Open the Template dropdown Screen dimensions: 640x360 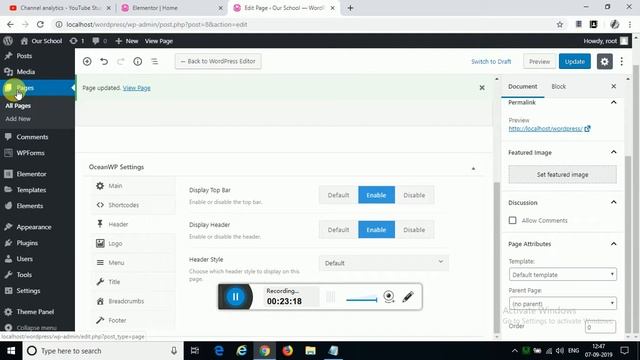point(562,275)
